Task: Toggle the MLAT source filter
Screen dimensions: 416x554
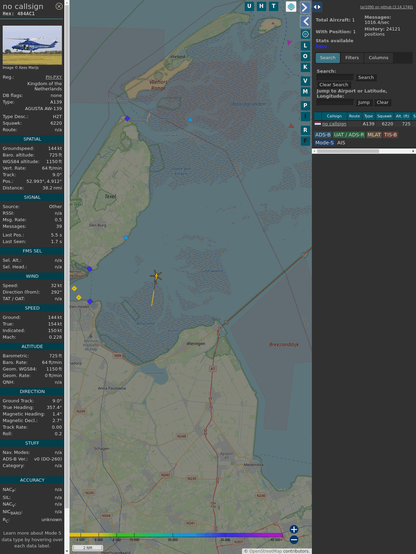Action: [x=374, y=135]
